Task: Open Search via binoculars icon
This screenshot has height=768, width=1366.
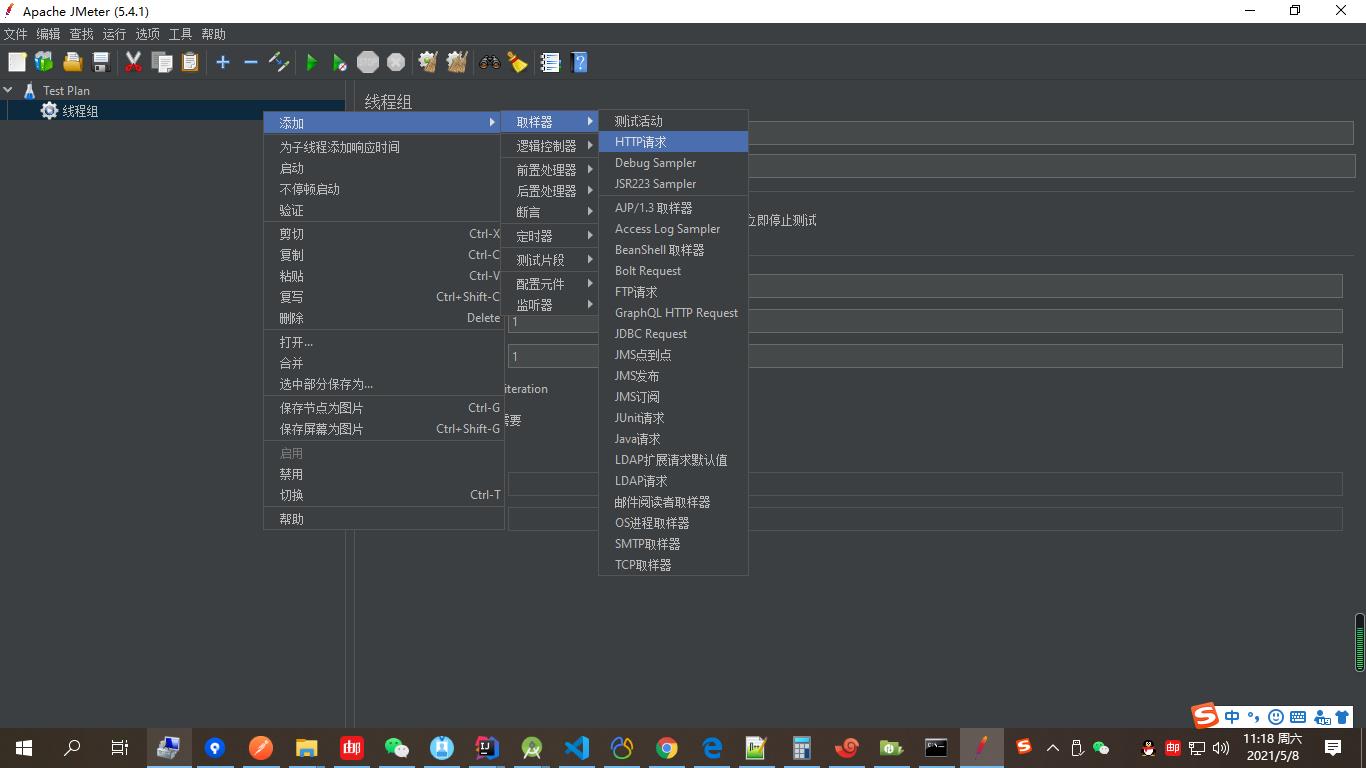Action: click(489, 62)
